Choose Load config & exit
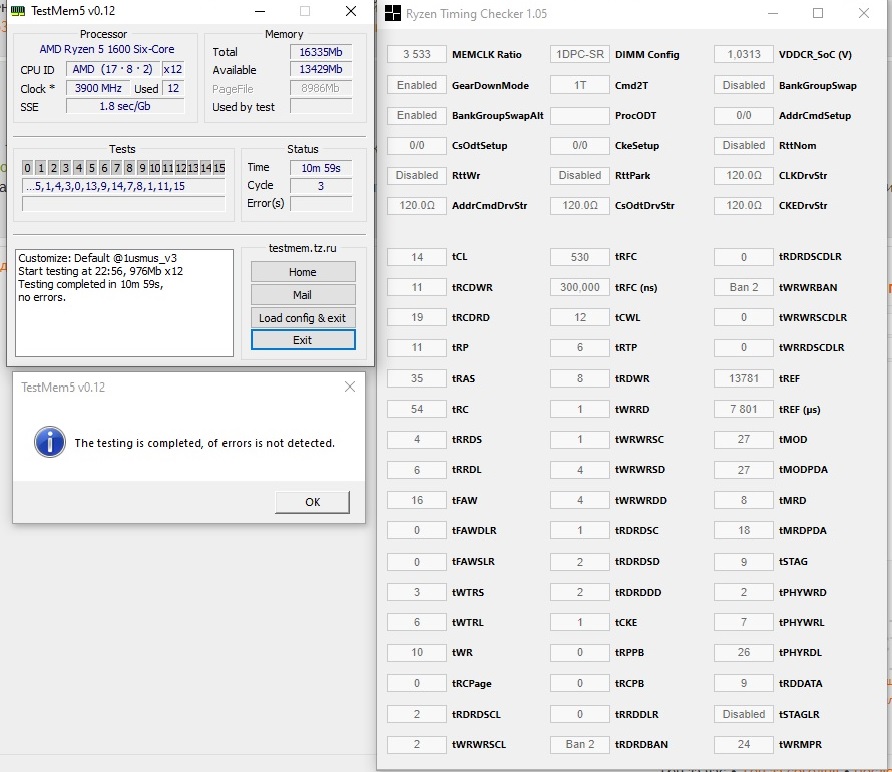892x772 pixels. (302, 318)
